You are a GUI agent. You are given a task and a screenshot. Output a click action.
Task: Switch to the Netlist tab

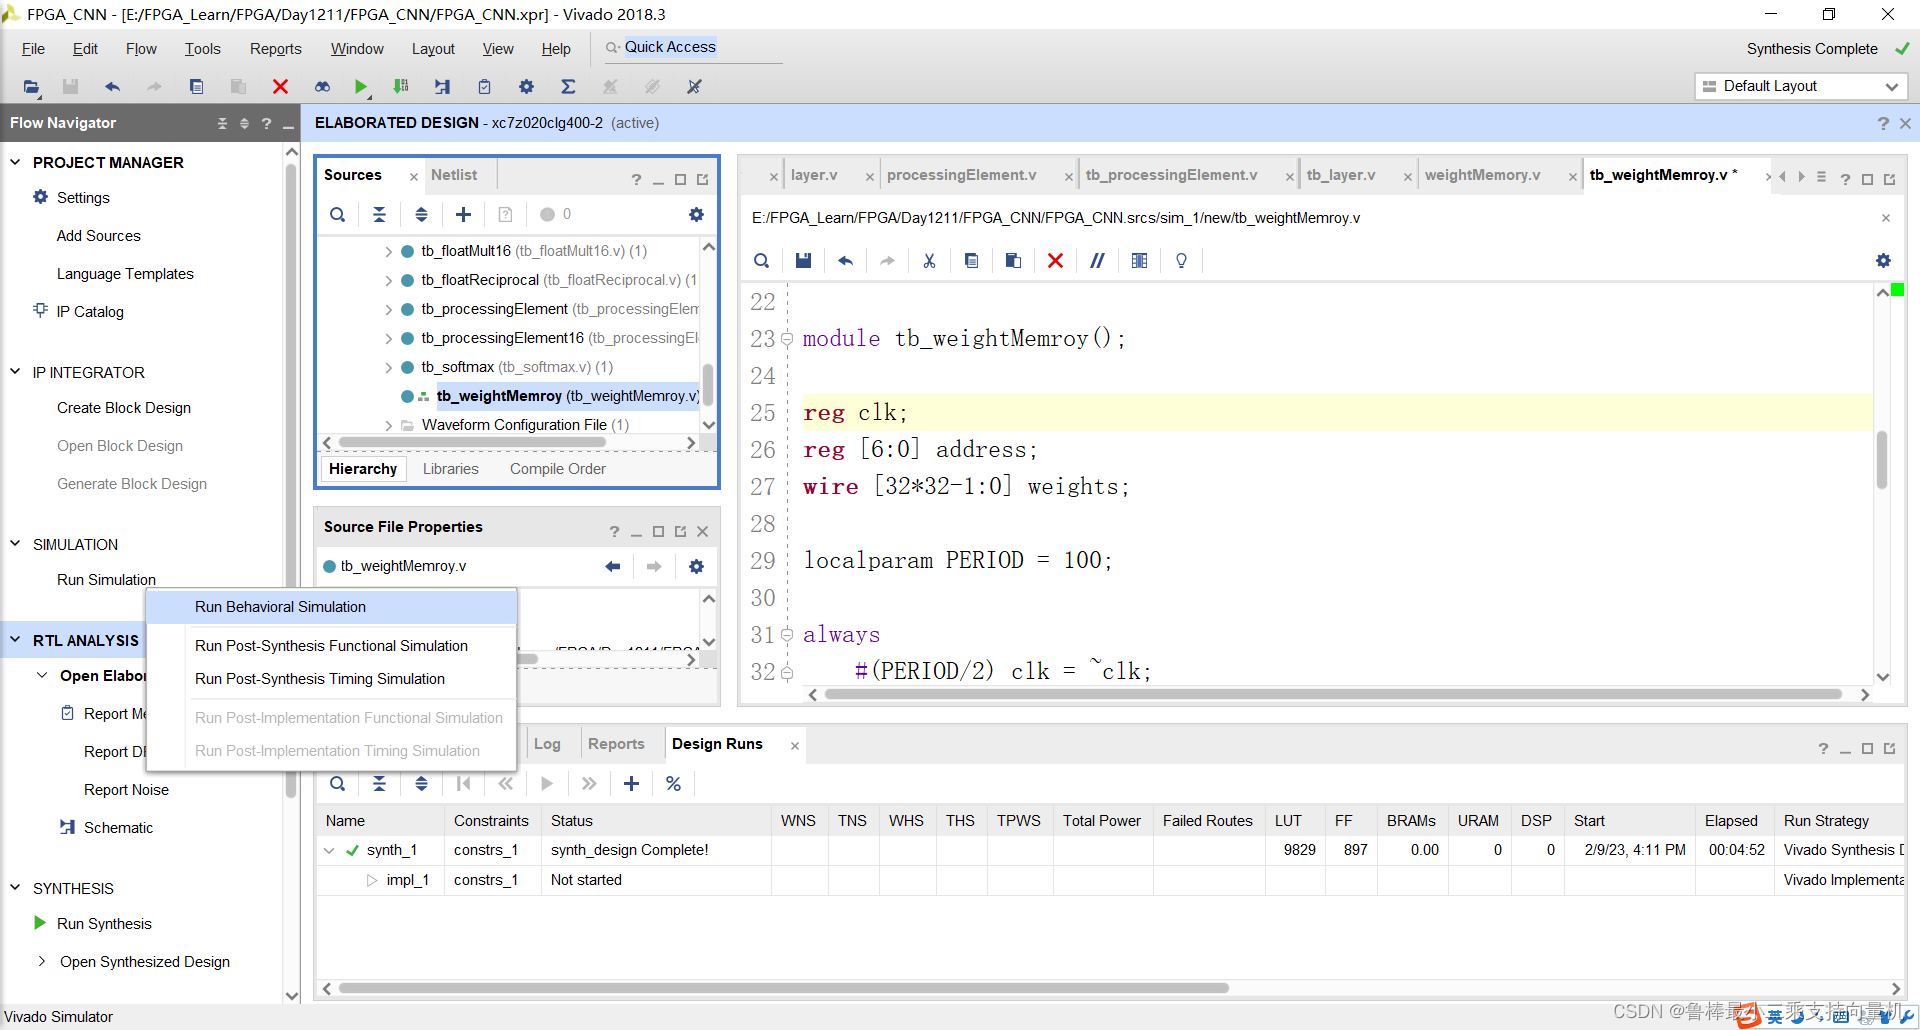coord(454,175)
